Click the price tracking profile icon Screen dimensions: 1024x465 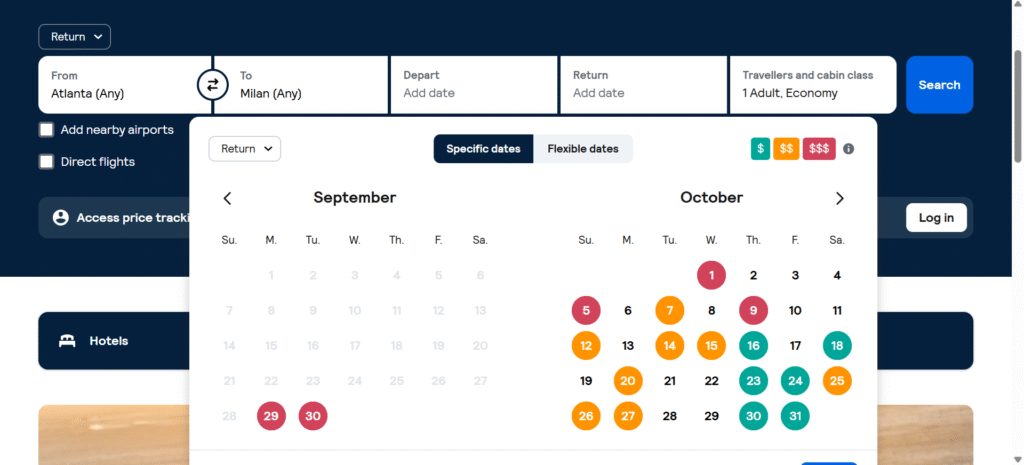tap(60, 217)
